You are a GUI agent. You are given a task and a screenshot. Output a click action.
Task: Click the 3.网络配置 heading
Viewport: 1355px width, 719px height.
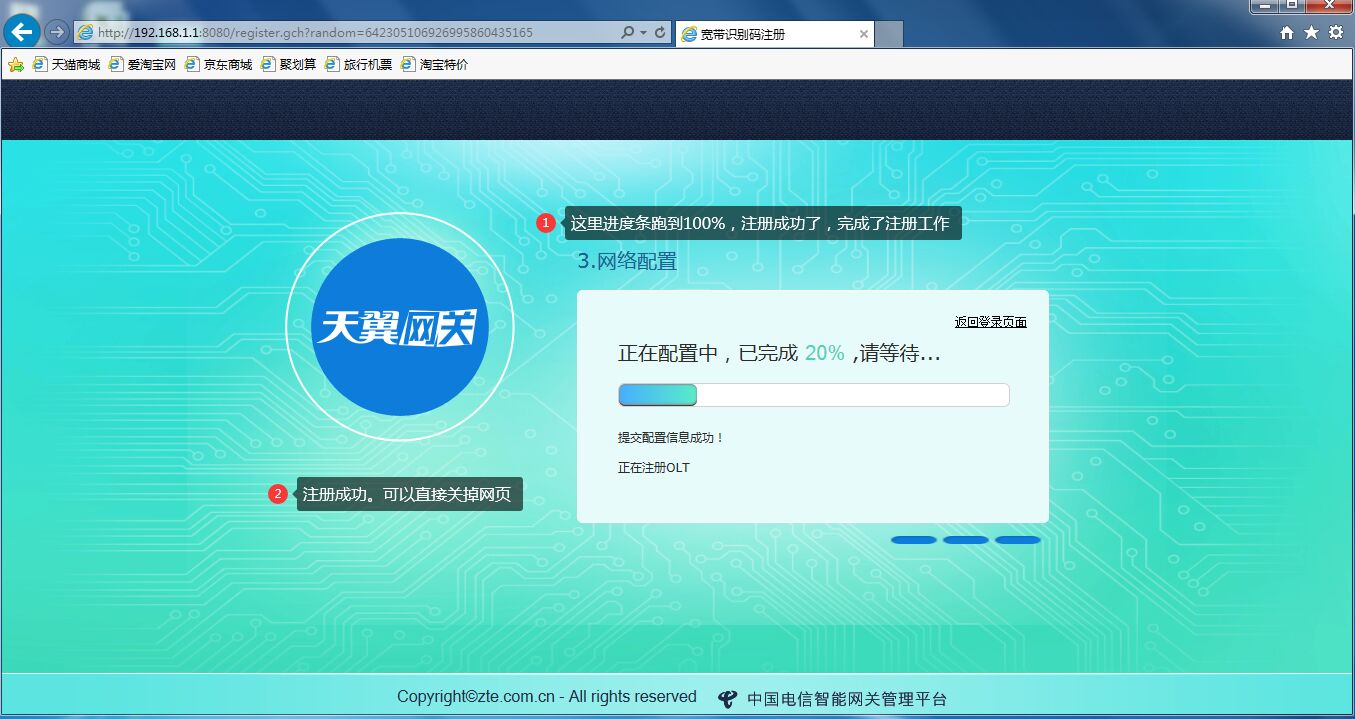[627, 262]
